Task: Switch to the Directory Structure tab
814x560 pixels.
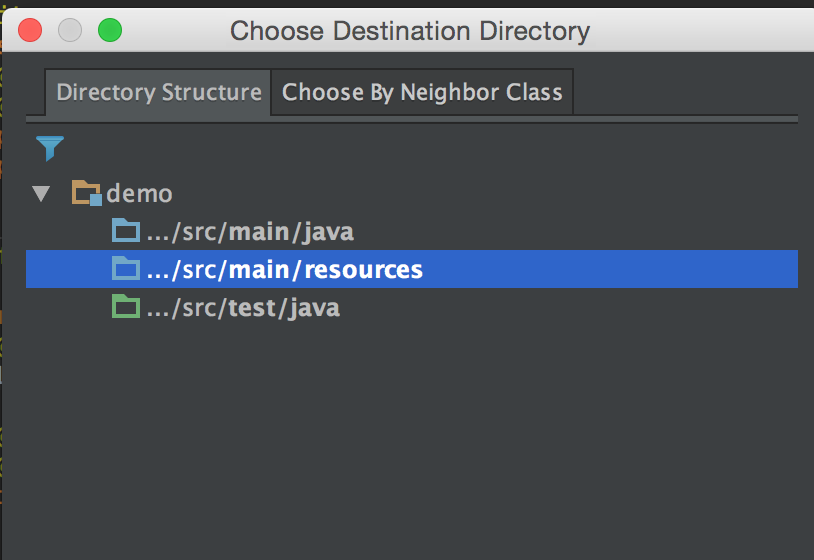Action: (158, 93)
